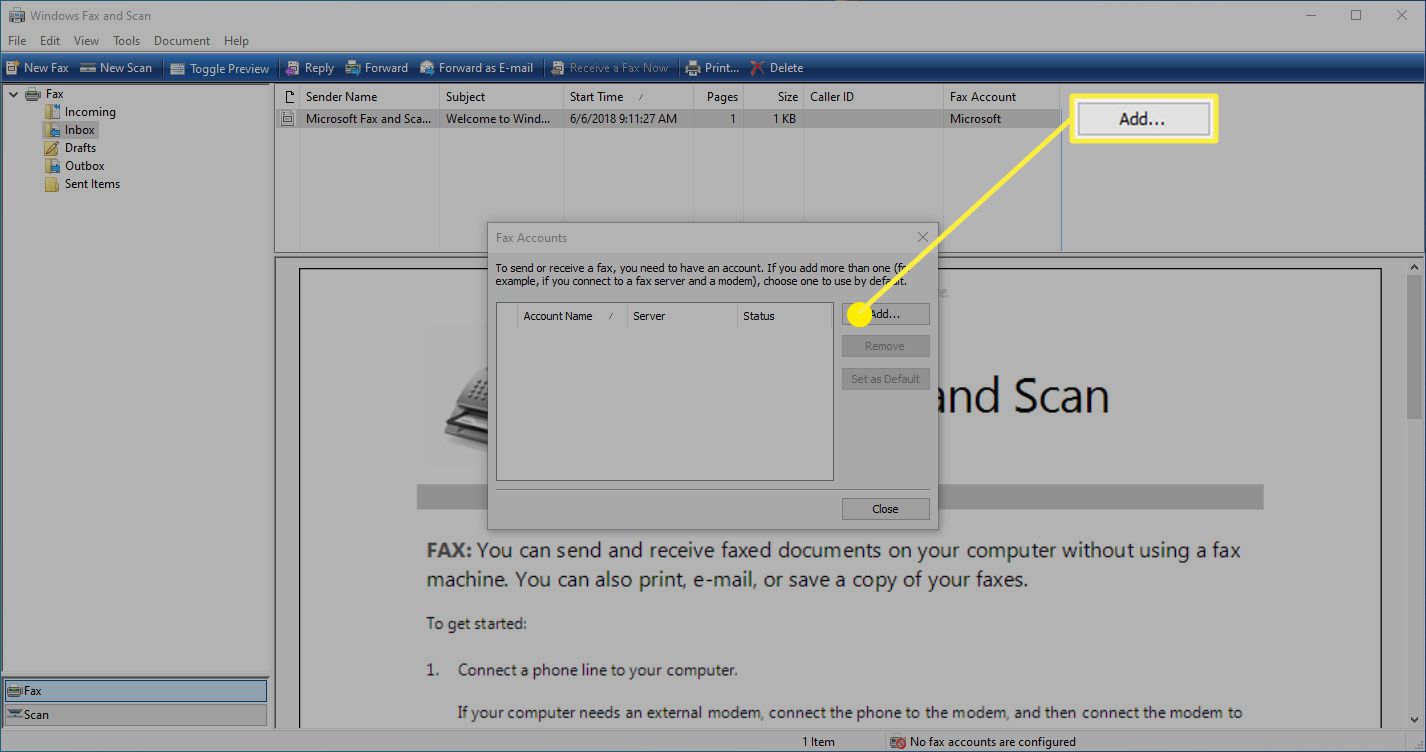The height and width of the screenshot is (752, 1426).
Task: Select the Microsoft Fax and Scan message row
Action: (x=667, y=119)
